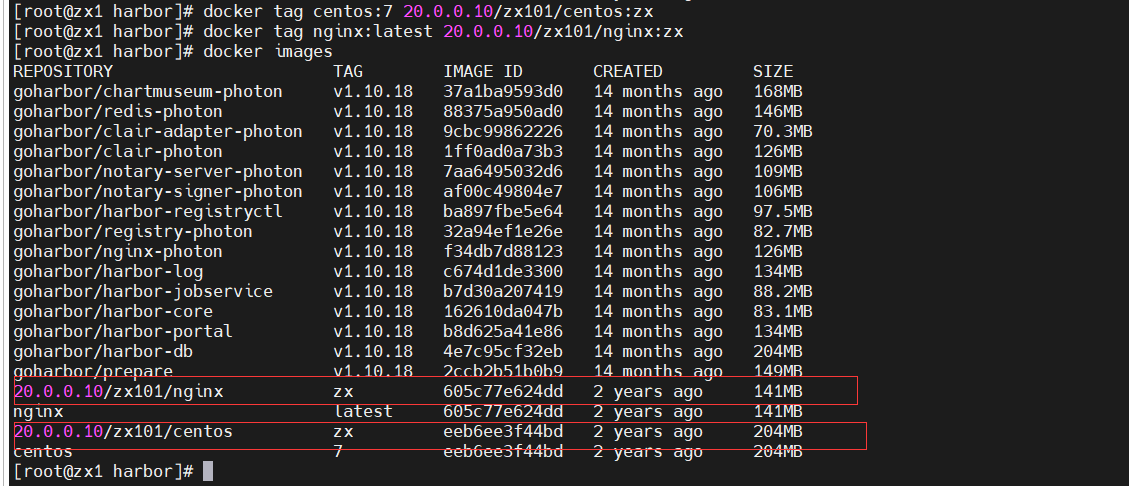
Task: Click the 83.1MB size value
Action: [x=783, y=312]
